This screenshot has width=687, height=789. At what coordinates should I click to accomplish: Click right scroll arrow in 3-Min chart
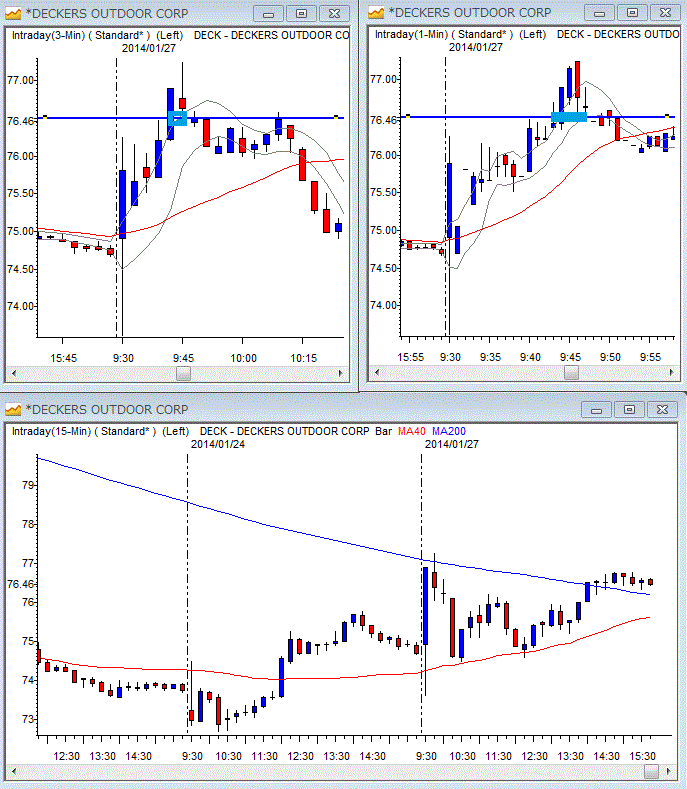point(341,373)
